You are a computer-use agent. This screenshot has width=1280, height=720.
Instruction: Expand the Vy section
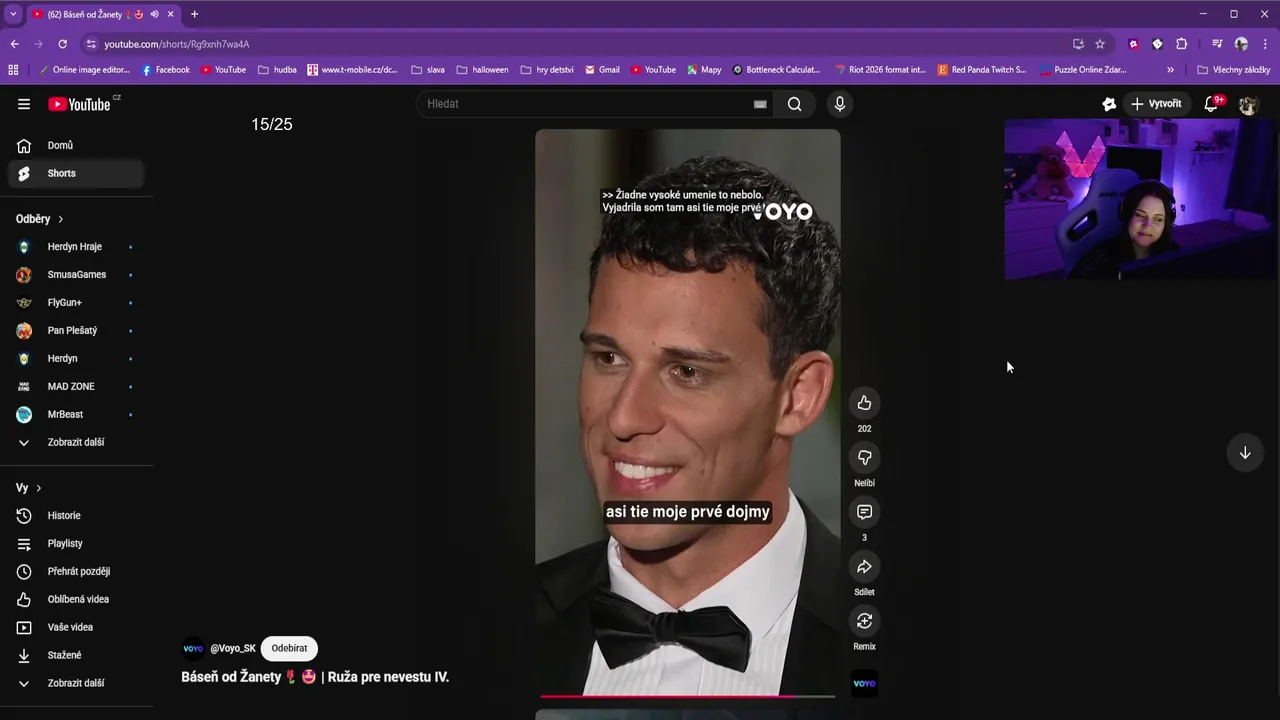[x=29, y=488]
